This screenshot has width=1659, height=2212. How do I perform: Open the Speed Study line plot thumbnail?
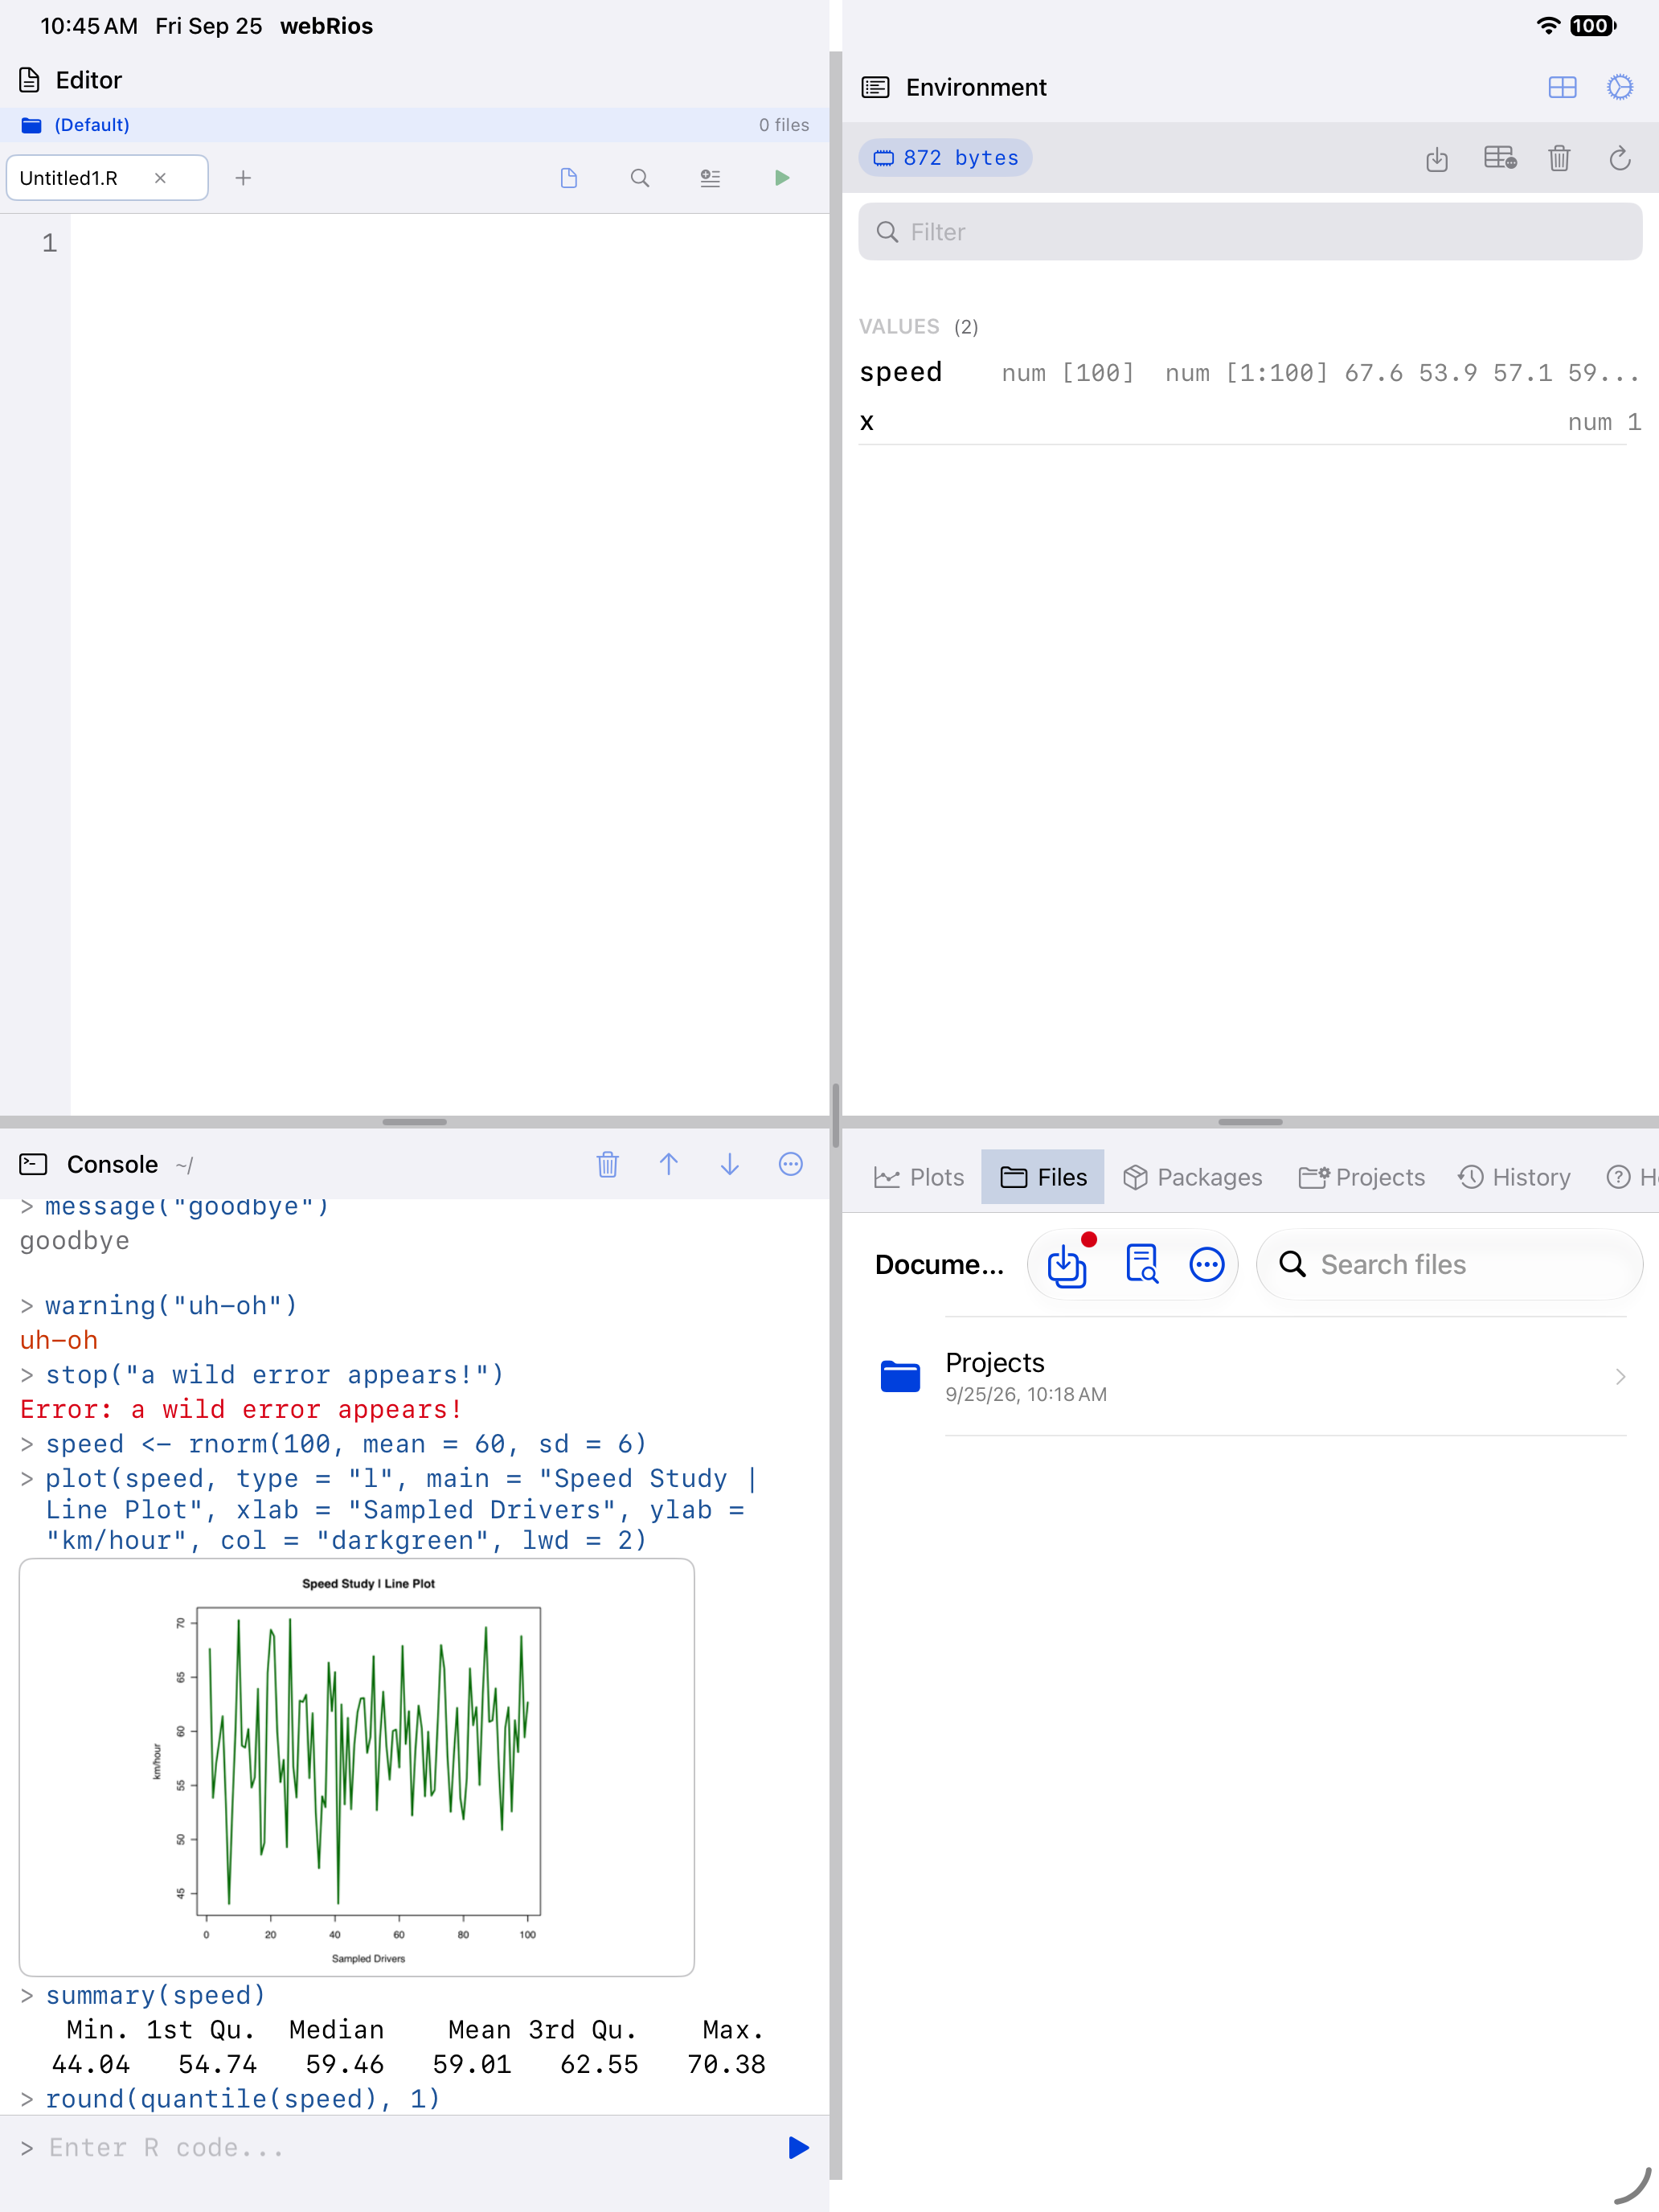pyautogui.click(x=357, y=1766)
